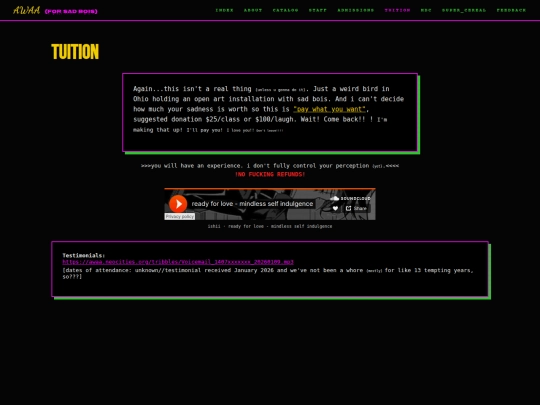
Task: Open the ADMISSIONS page
Action: (x=356, y=10)
